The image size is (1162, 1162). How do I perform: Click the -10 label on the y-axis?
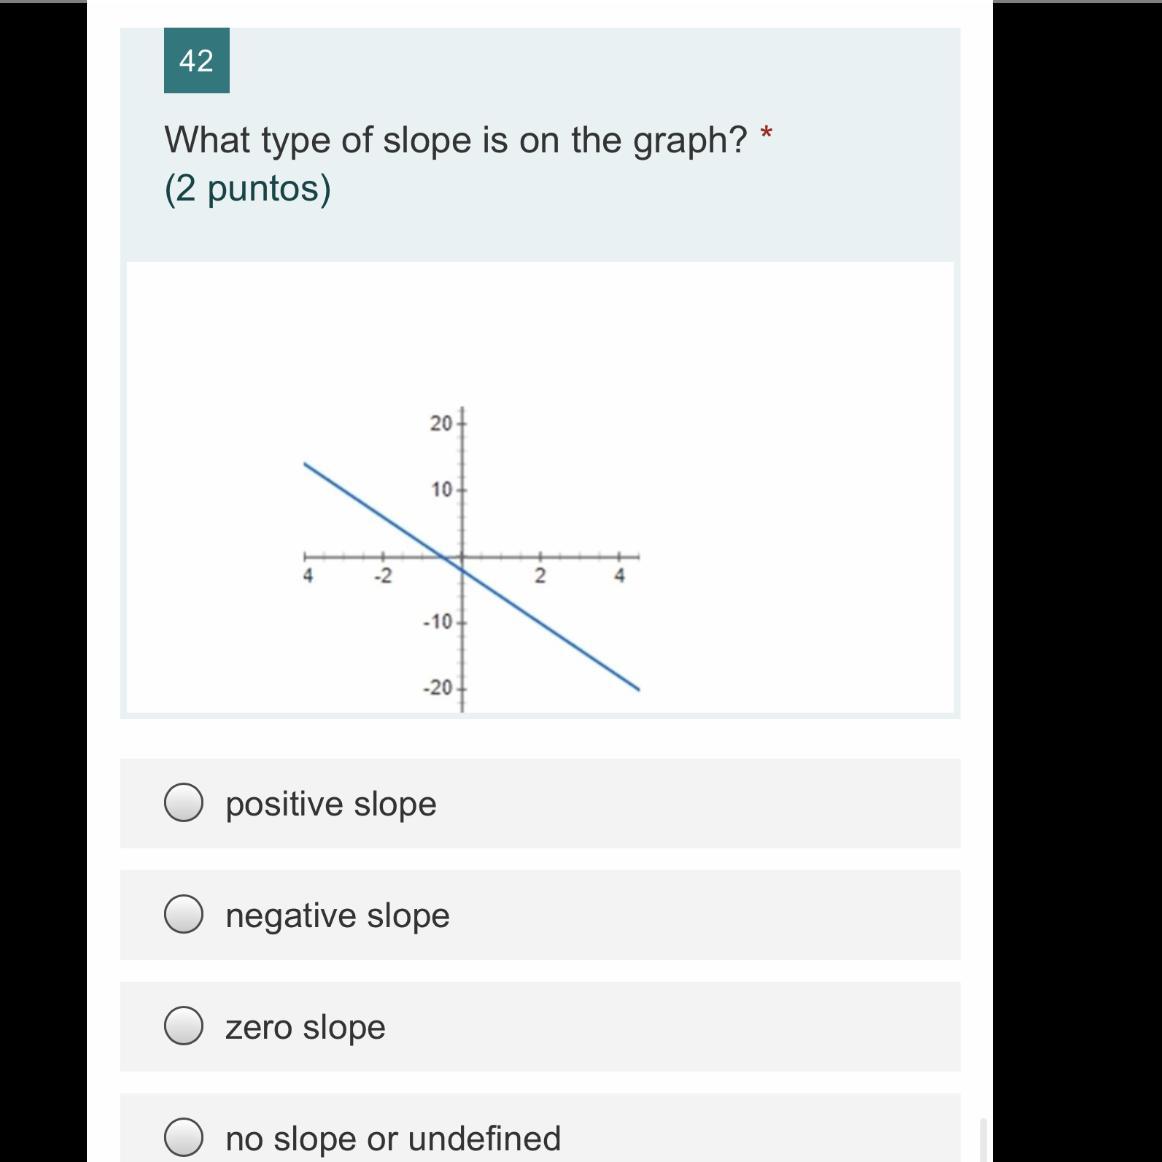(437, 622)
